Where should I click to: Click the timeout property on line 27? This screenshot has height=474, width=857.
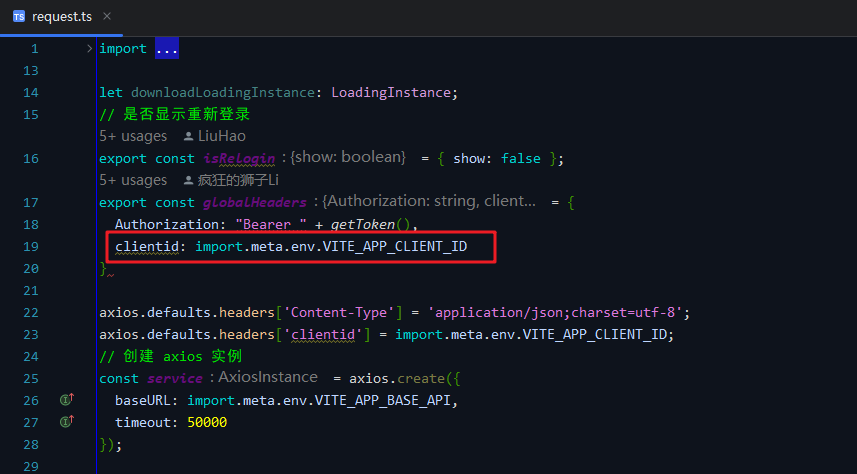(x=143, y=422)
